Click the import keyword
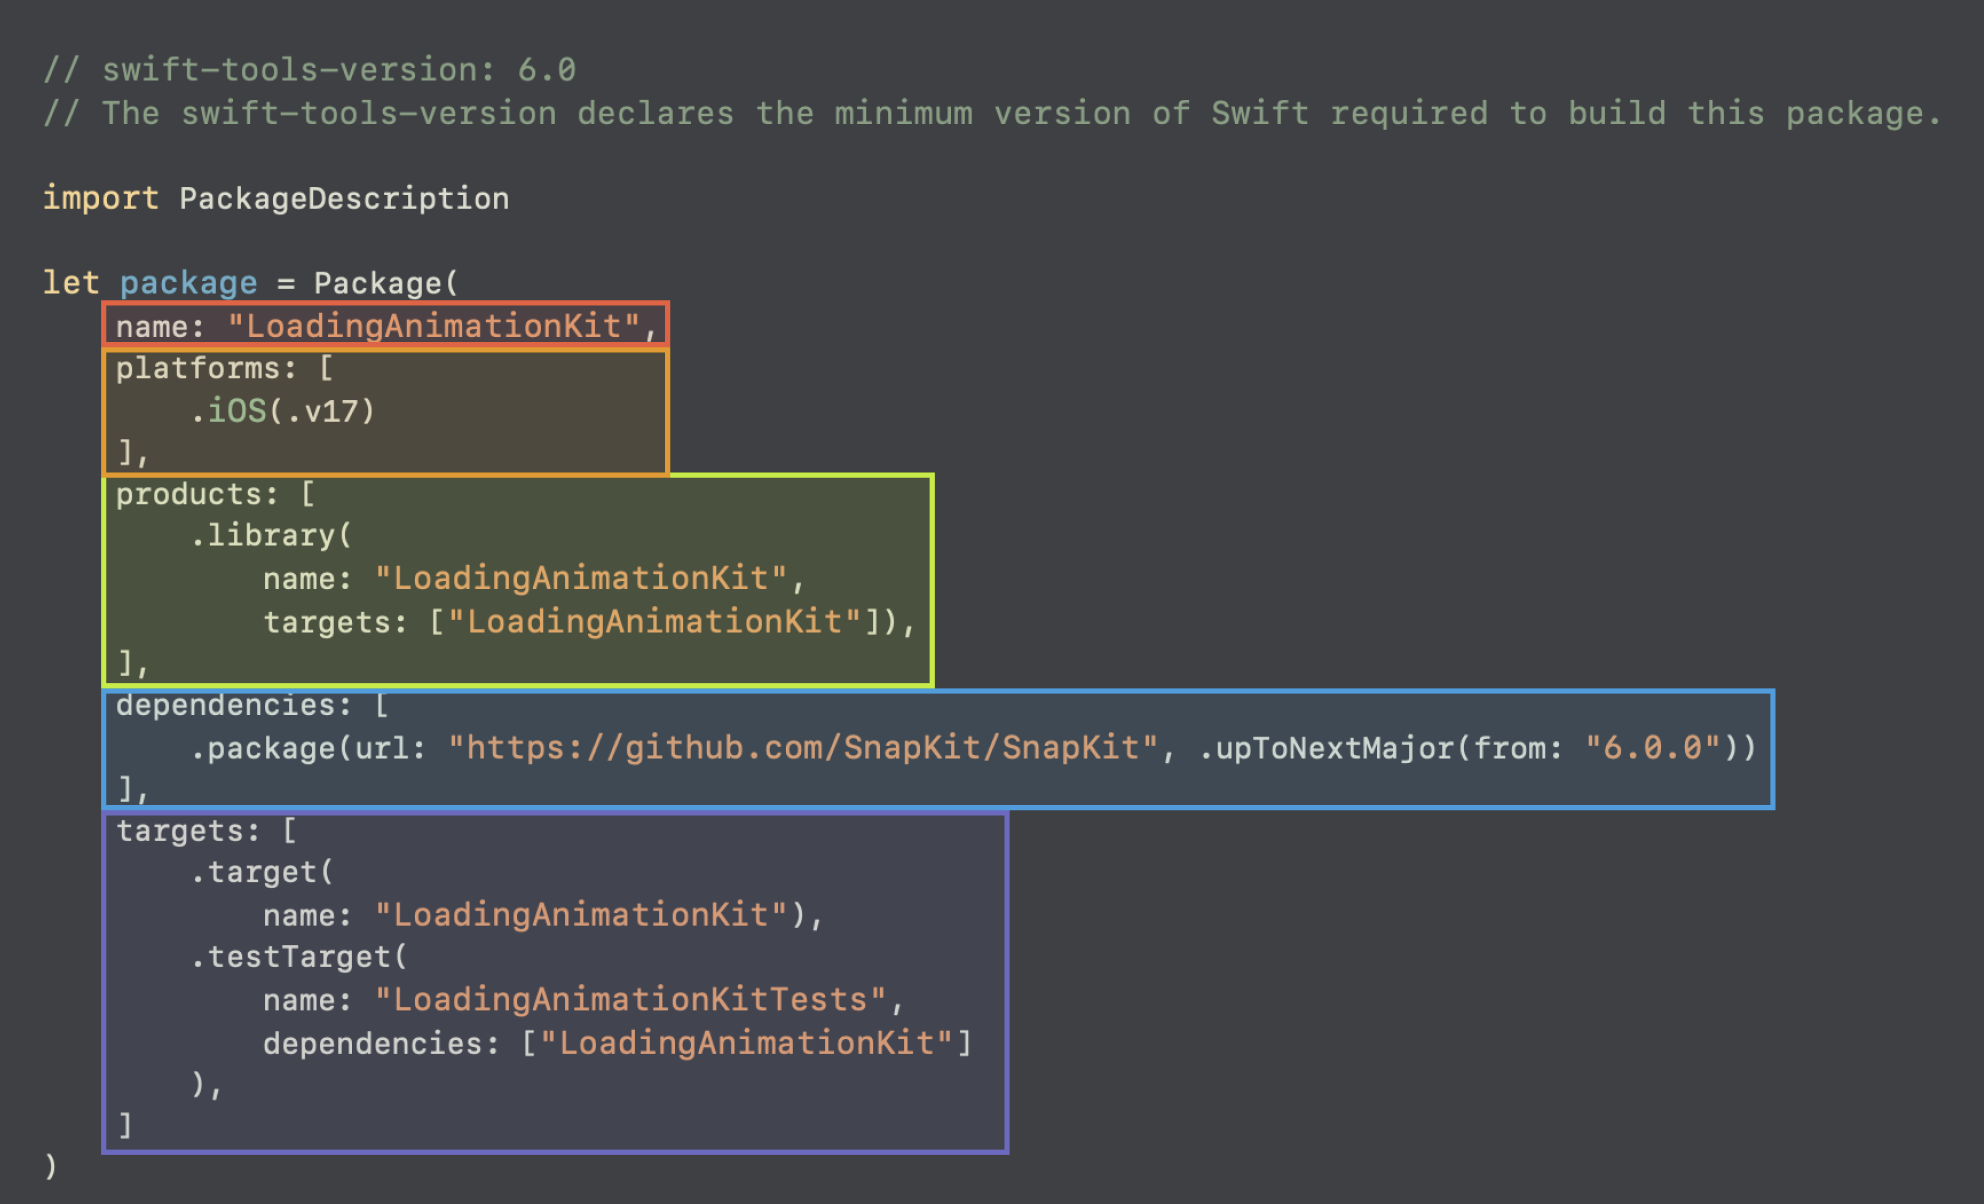 tap(100, 198)
